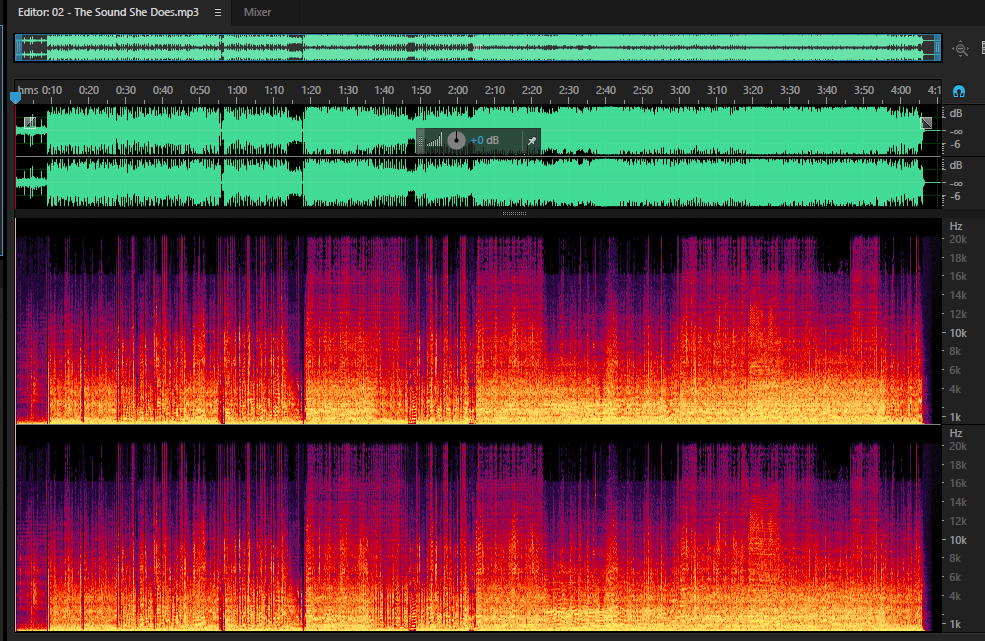Click the 3:00 mark on the time ruler

click(680, 90)
